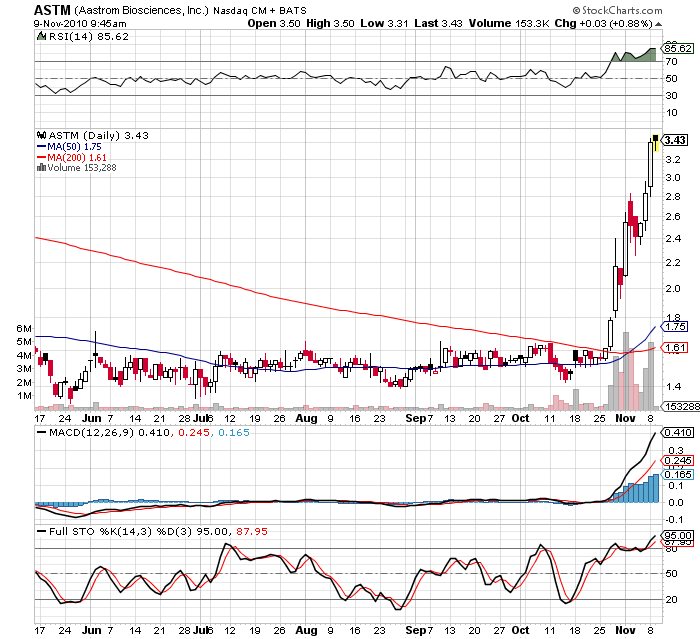Click the blue MA(50) line legend marker

[42, 146]
